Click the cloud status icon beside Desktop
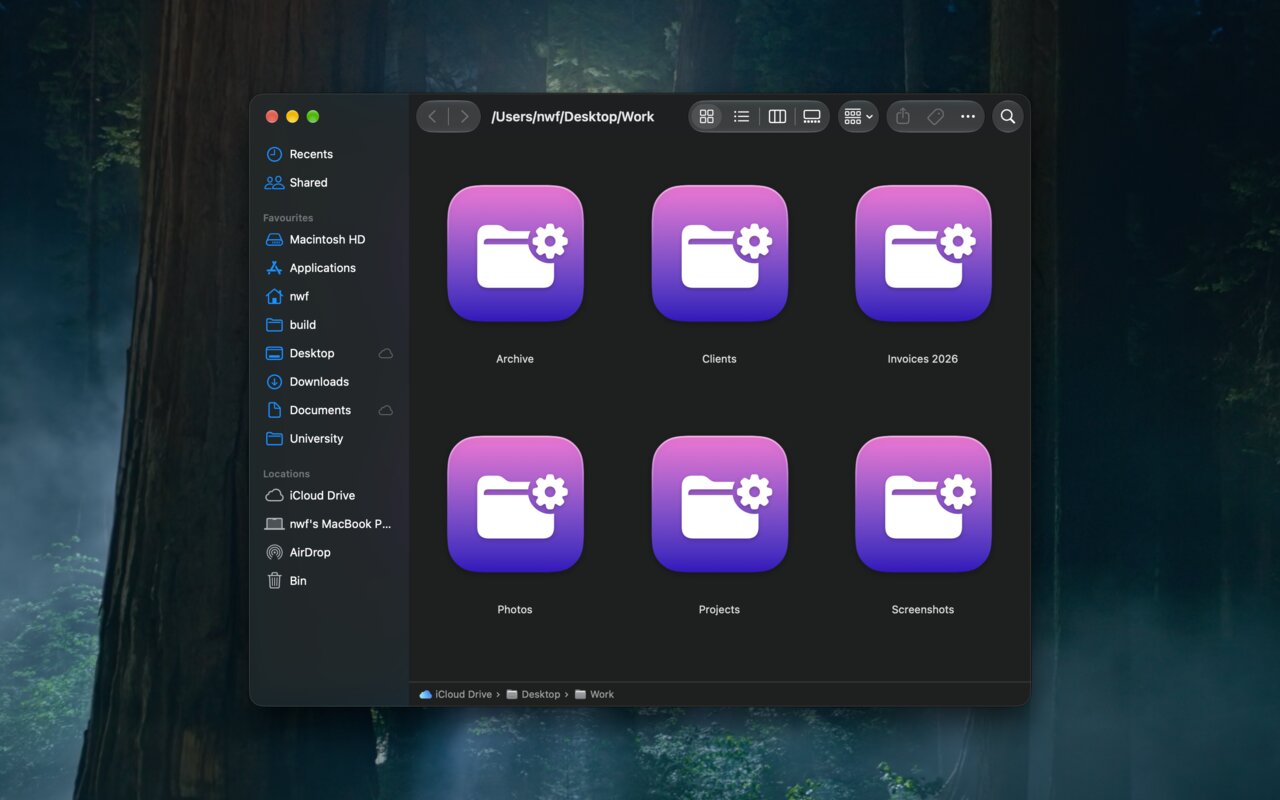1280x800 pixels. tap(386, 354)
